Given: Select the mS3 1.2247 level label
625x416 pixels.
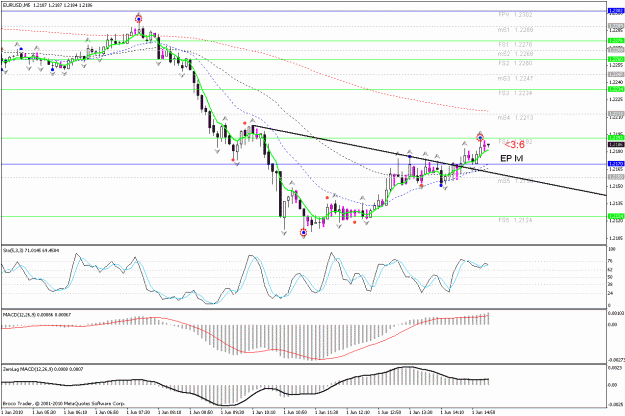Looking at the screenshot, I should coord(515,78).
